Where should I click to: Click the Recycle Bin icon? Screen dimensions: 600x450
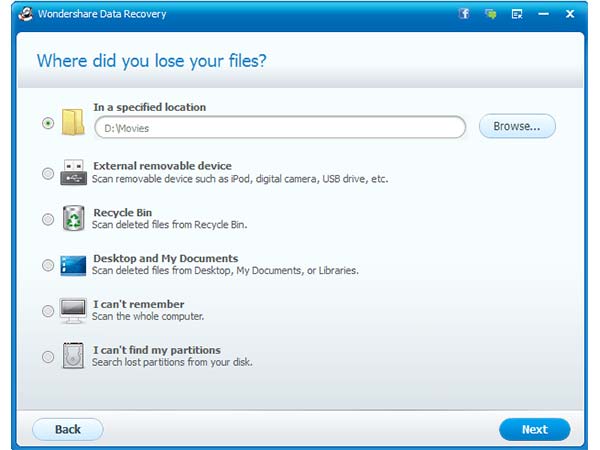73,218
